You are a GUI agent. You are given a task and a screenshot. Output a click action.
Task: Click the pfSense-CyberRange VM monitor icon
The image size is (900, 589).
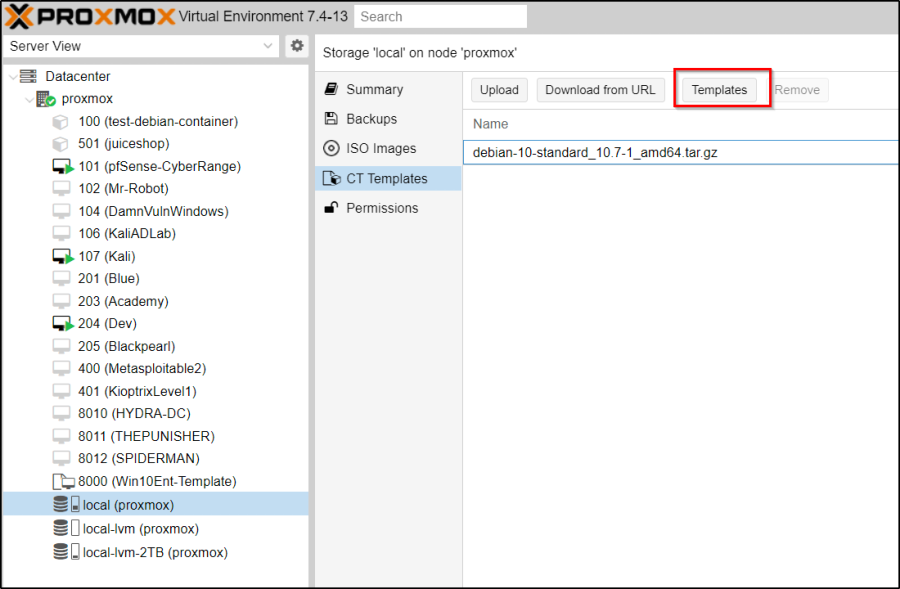point(63,167)
